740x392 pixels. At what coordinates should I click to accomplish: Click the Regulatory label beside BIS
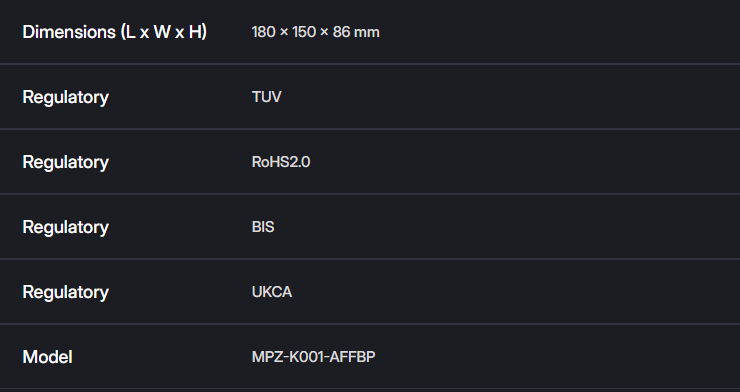coord(66,228)
